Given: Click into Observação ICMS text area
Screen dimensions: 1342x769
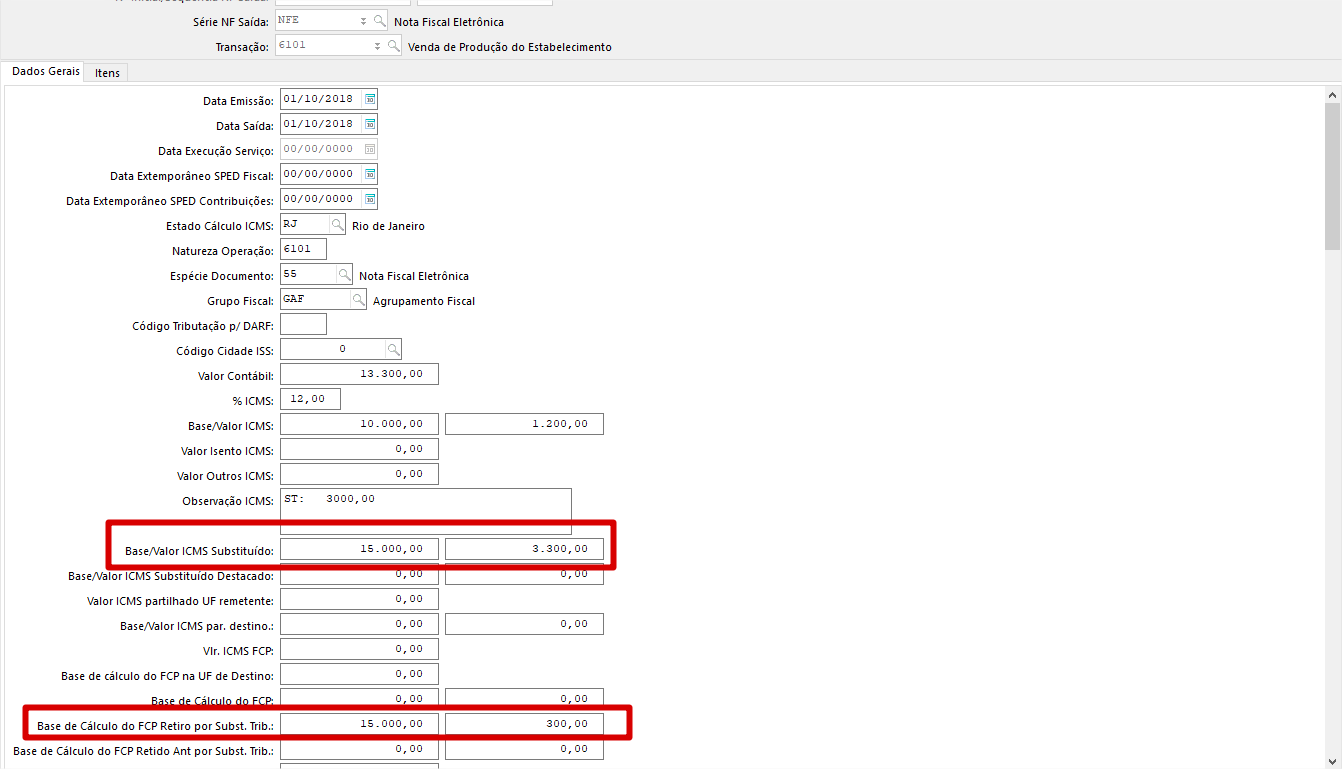Looking at the screenshot, I should click(x=425, y=511).
